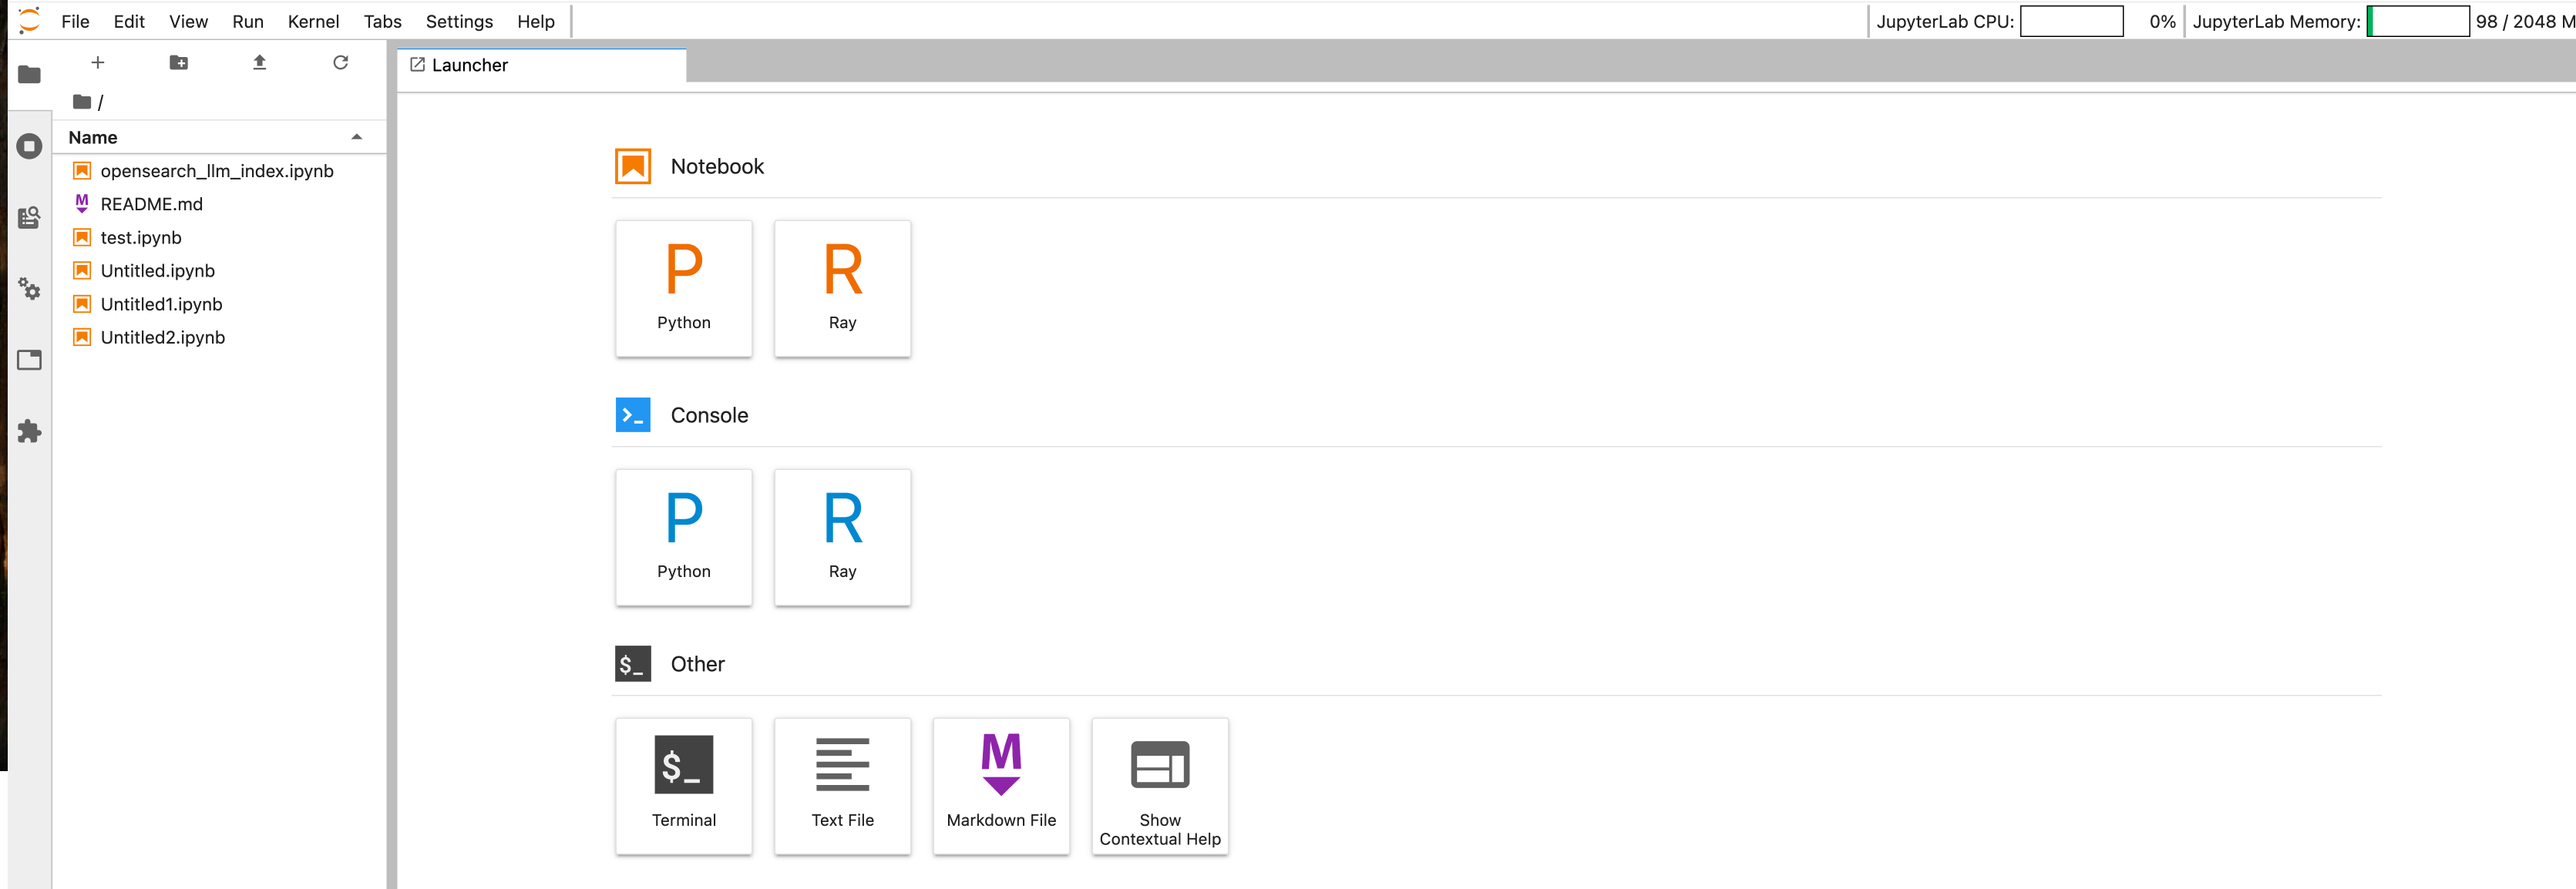Open the Running Terminals and Kernels sidebar

point(29,146)
